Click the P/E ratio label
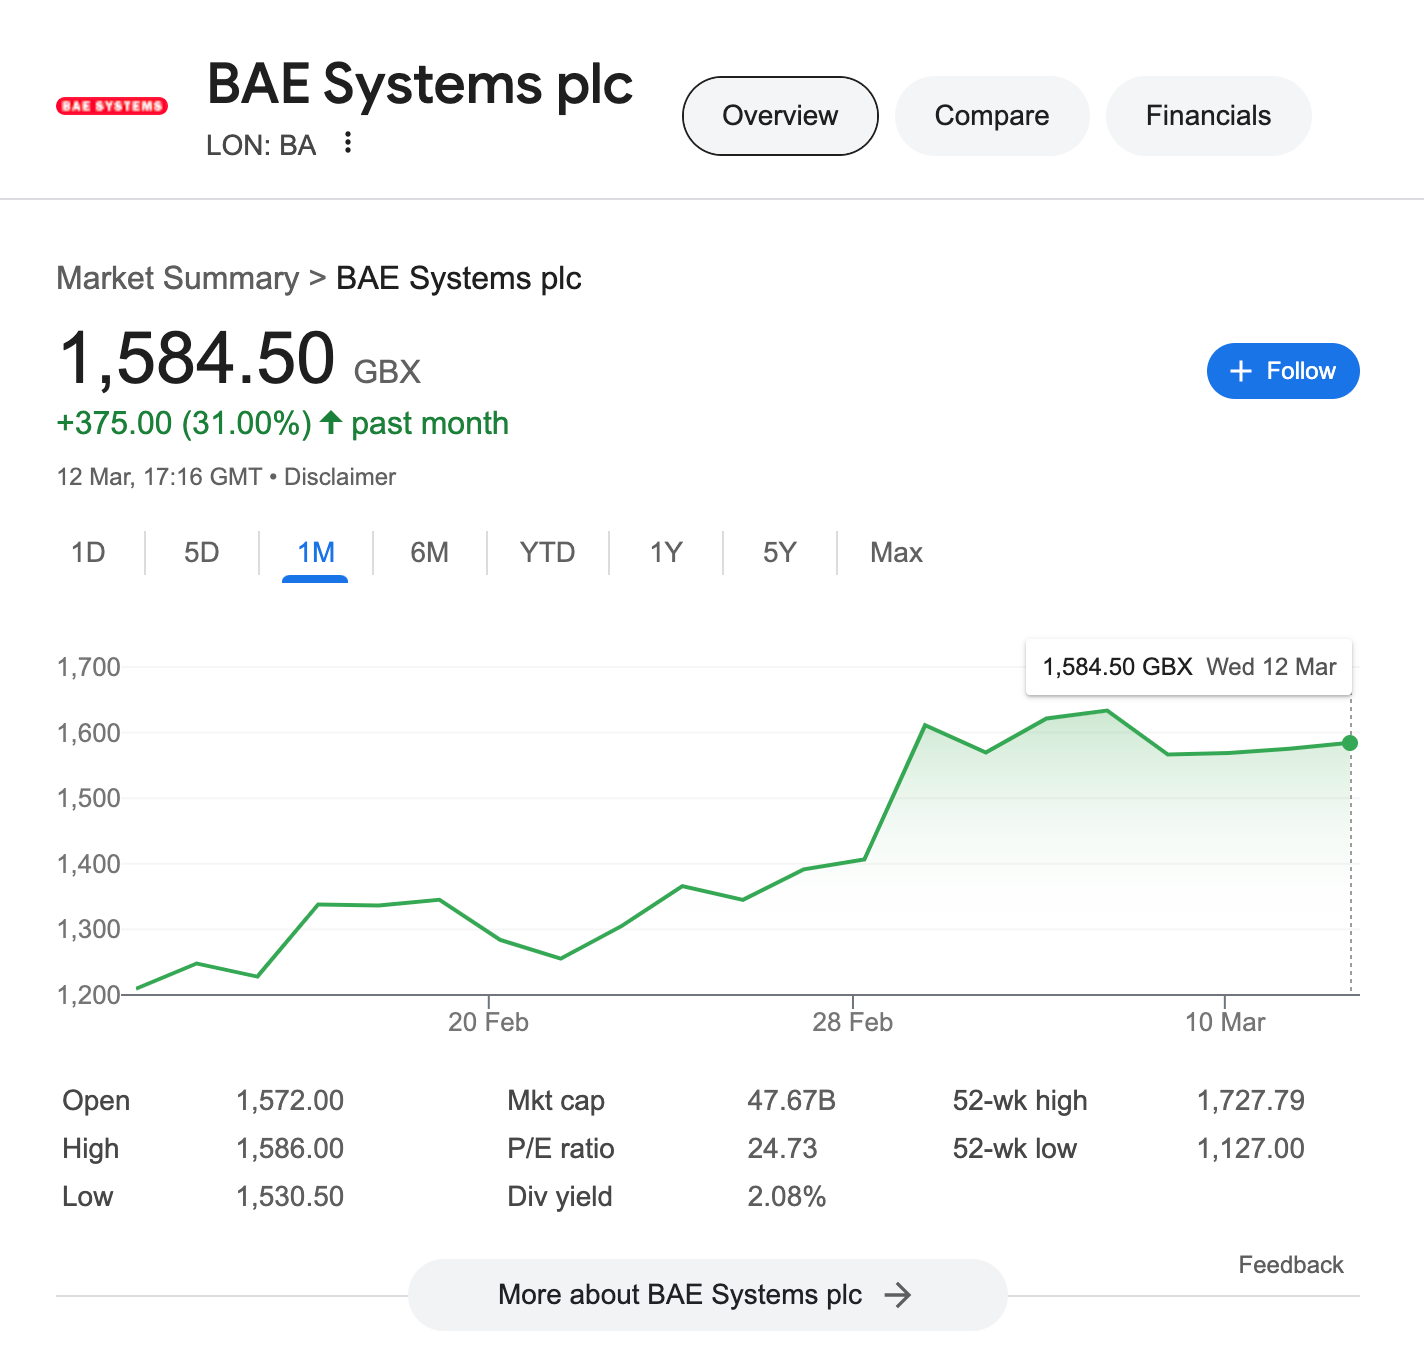 tap(561, 1149)
